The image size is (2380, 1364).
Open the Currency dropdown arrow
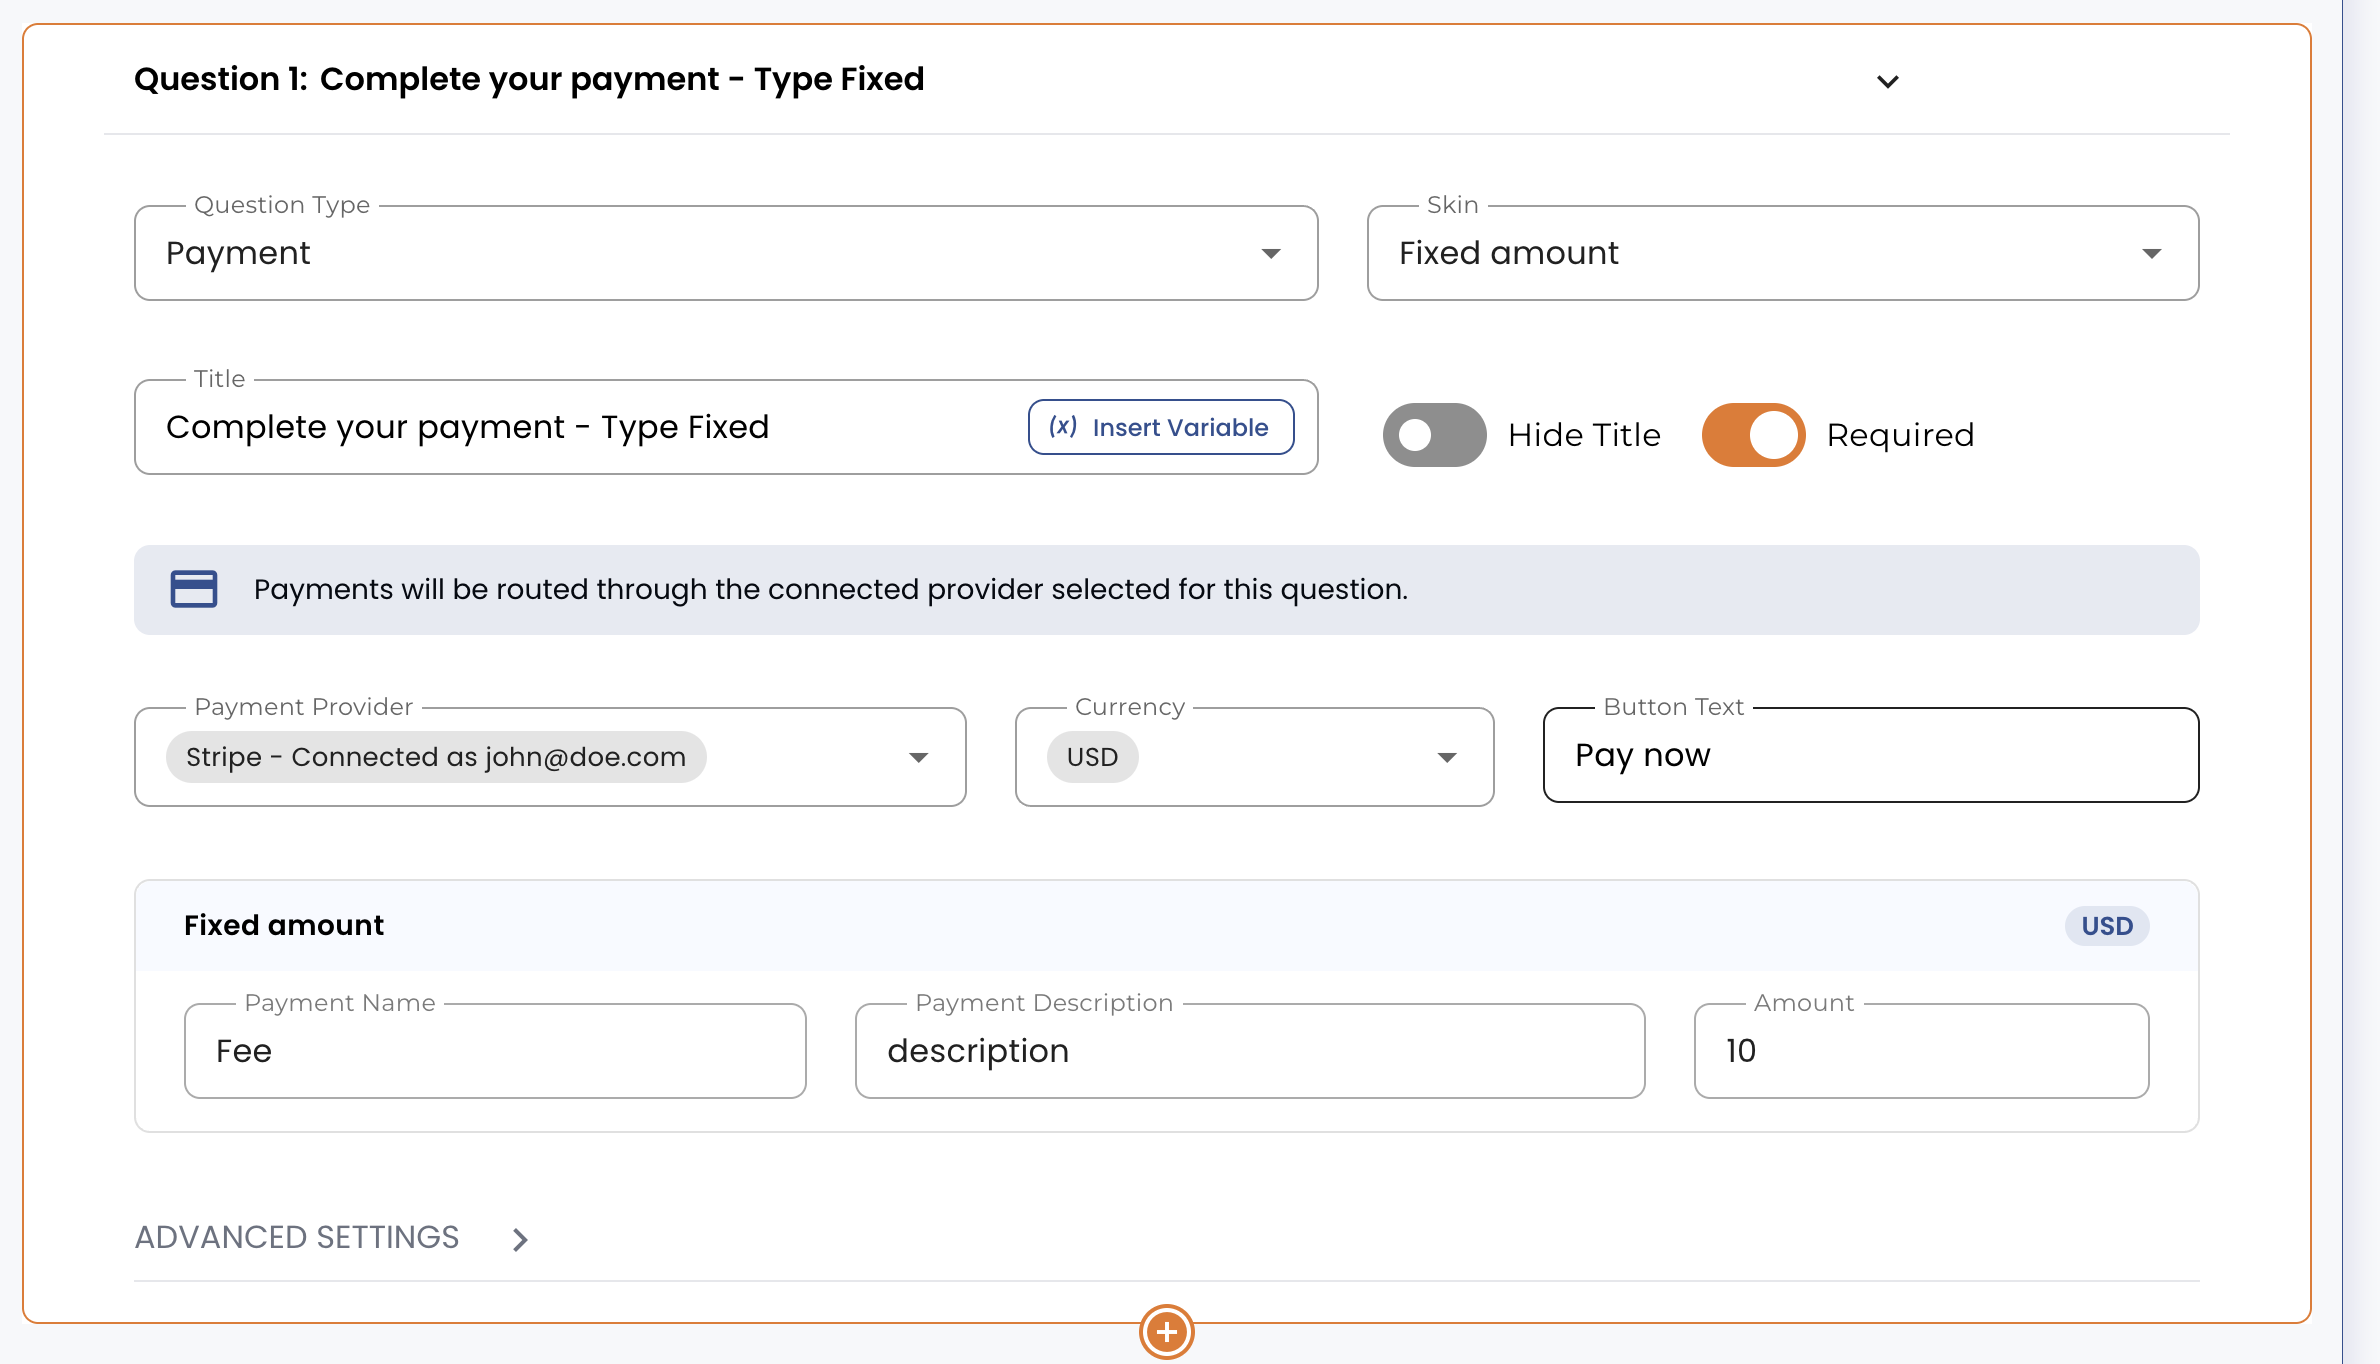pyautogui.click(x=1446, y=757)
